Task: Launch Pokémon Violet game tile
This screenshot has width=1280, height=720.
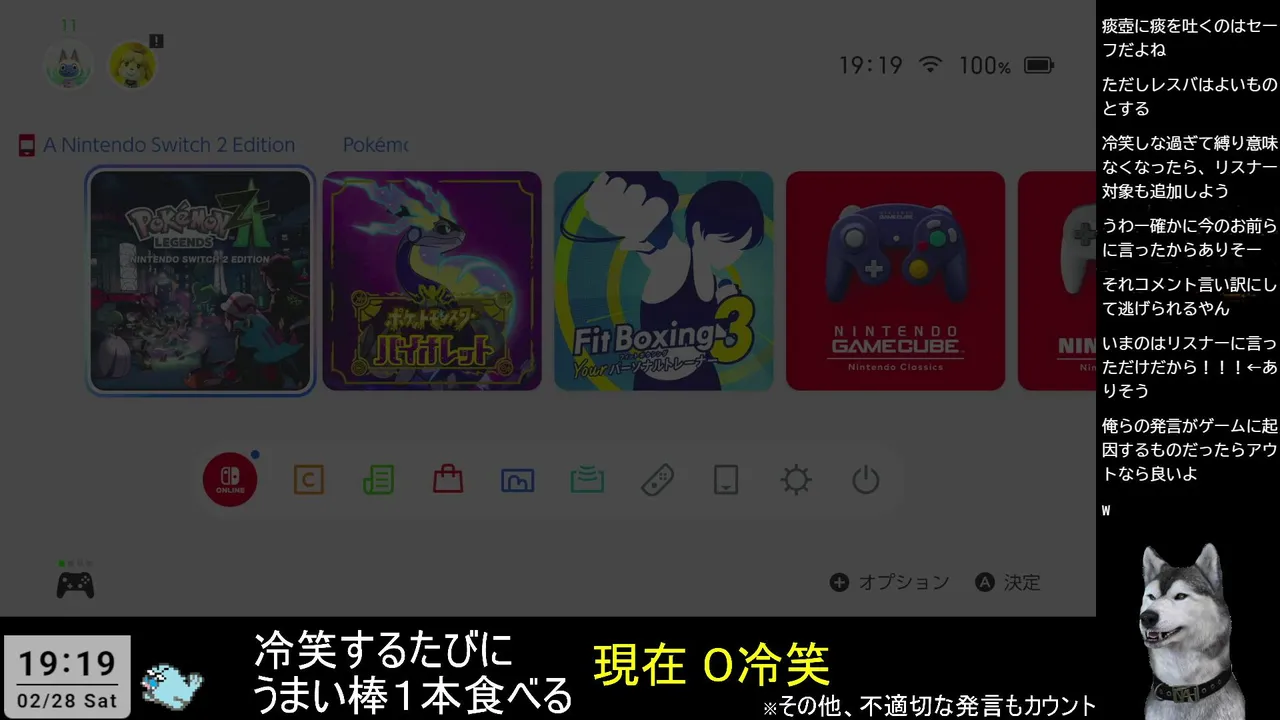Action: [x=432, y=281]
